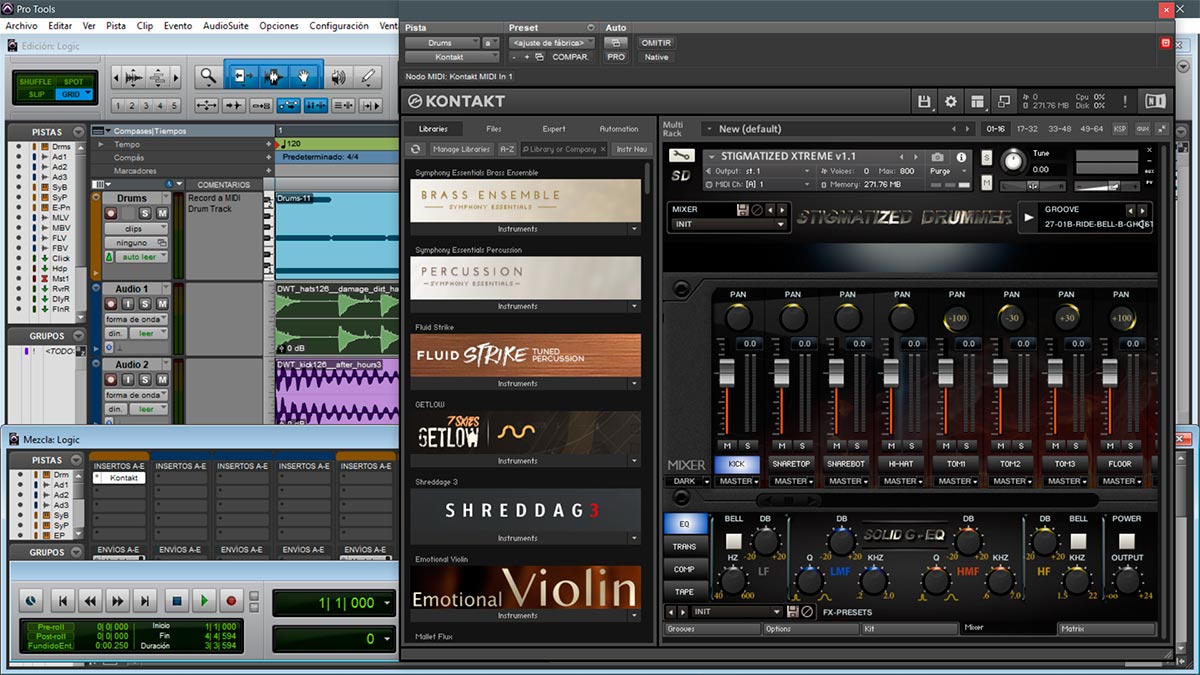Show instrument info icon
The height and width of the screenshot is (675, 1200).
[x=962, y=157]
